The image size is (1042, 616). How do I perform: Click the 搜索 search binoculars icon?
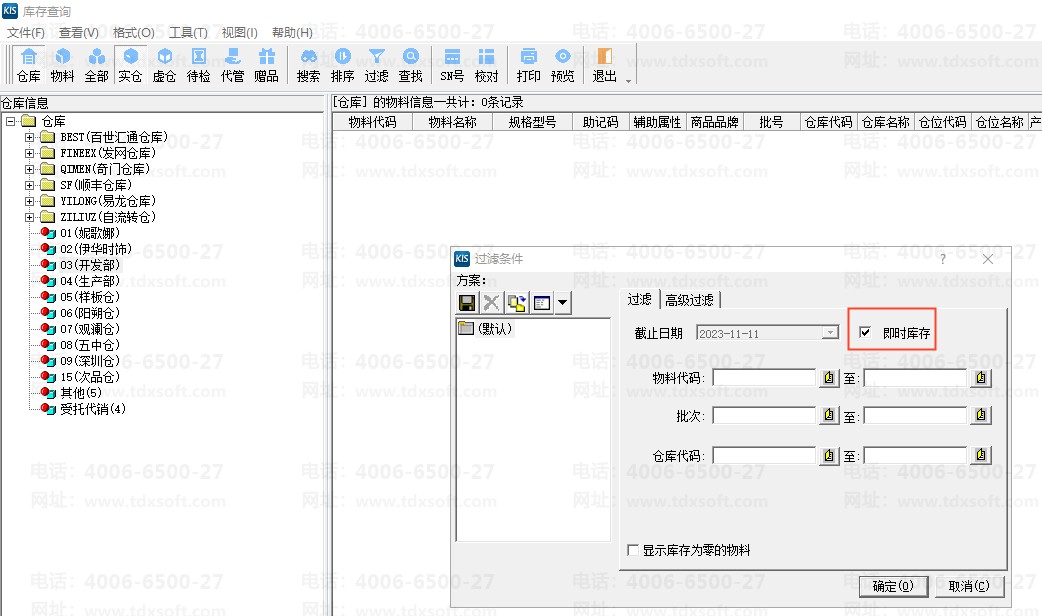point(308,64)
